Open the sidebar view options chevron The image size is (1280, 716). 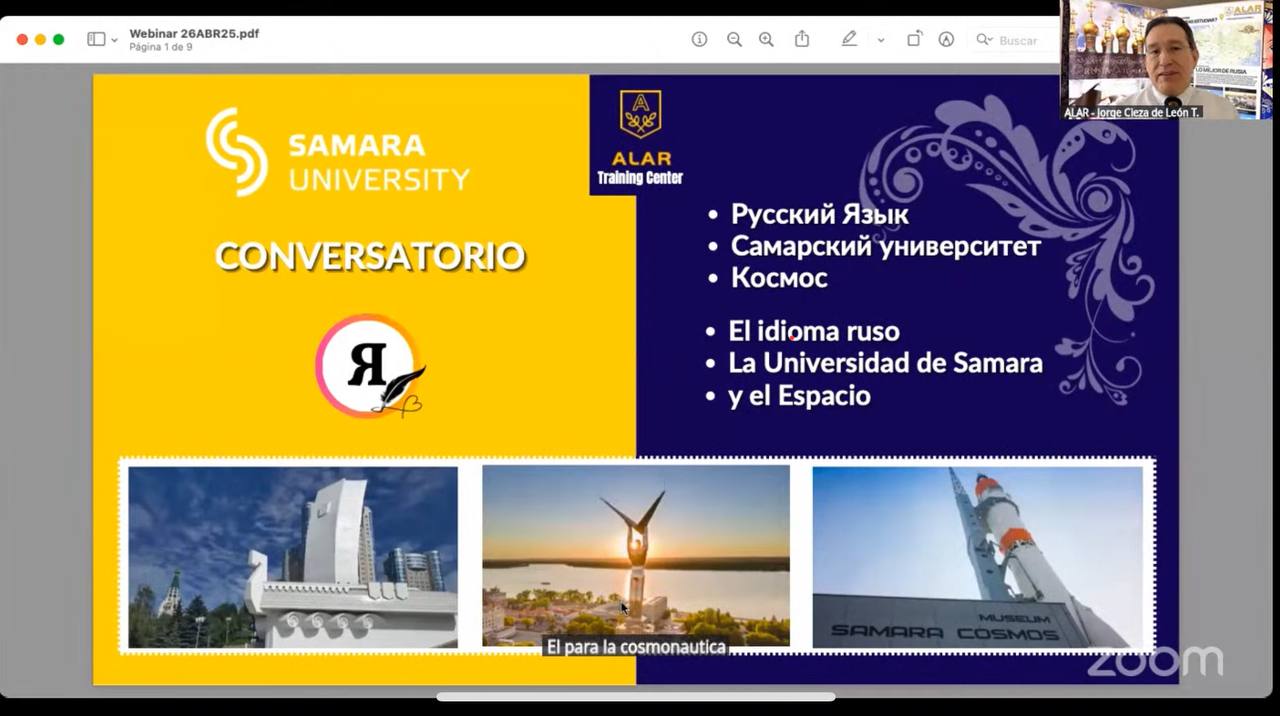tap(114, 40)
